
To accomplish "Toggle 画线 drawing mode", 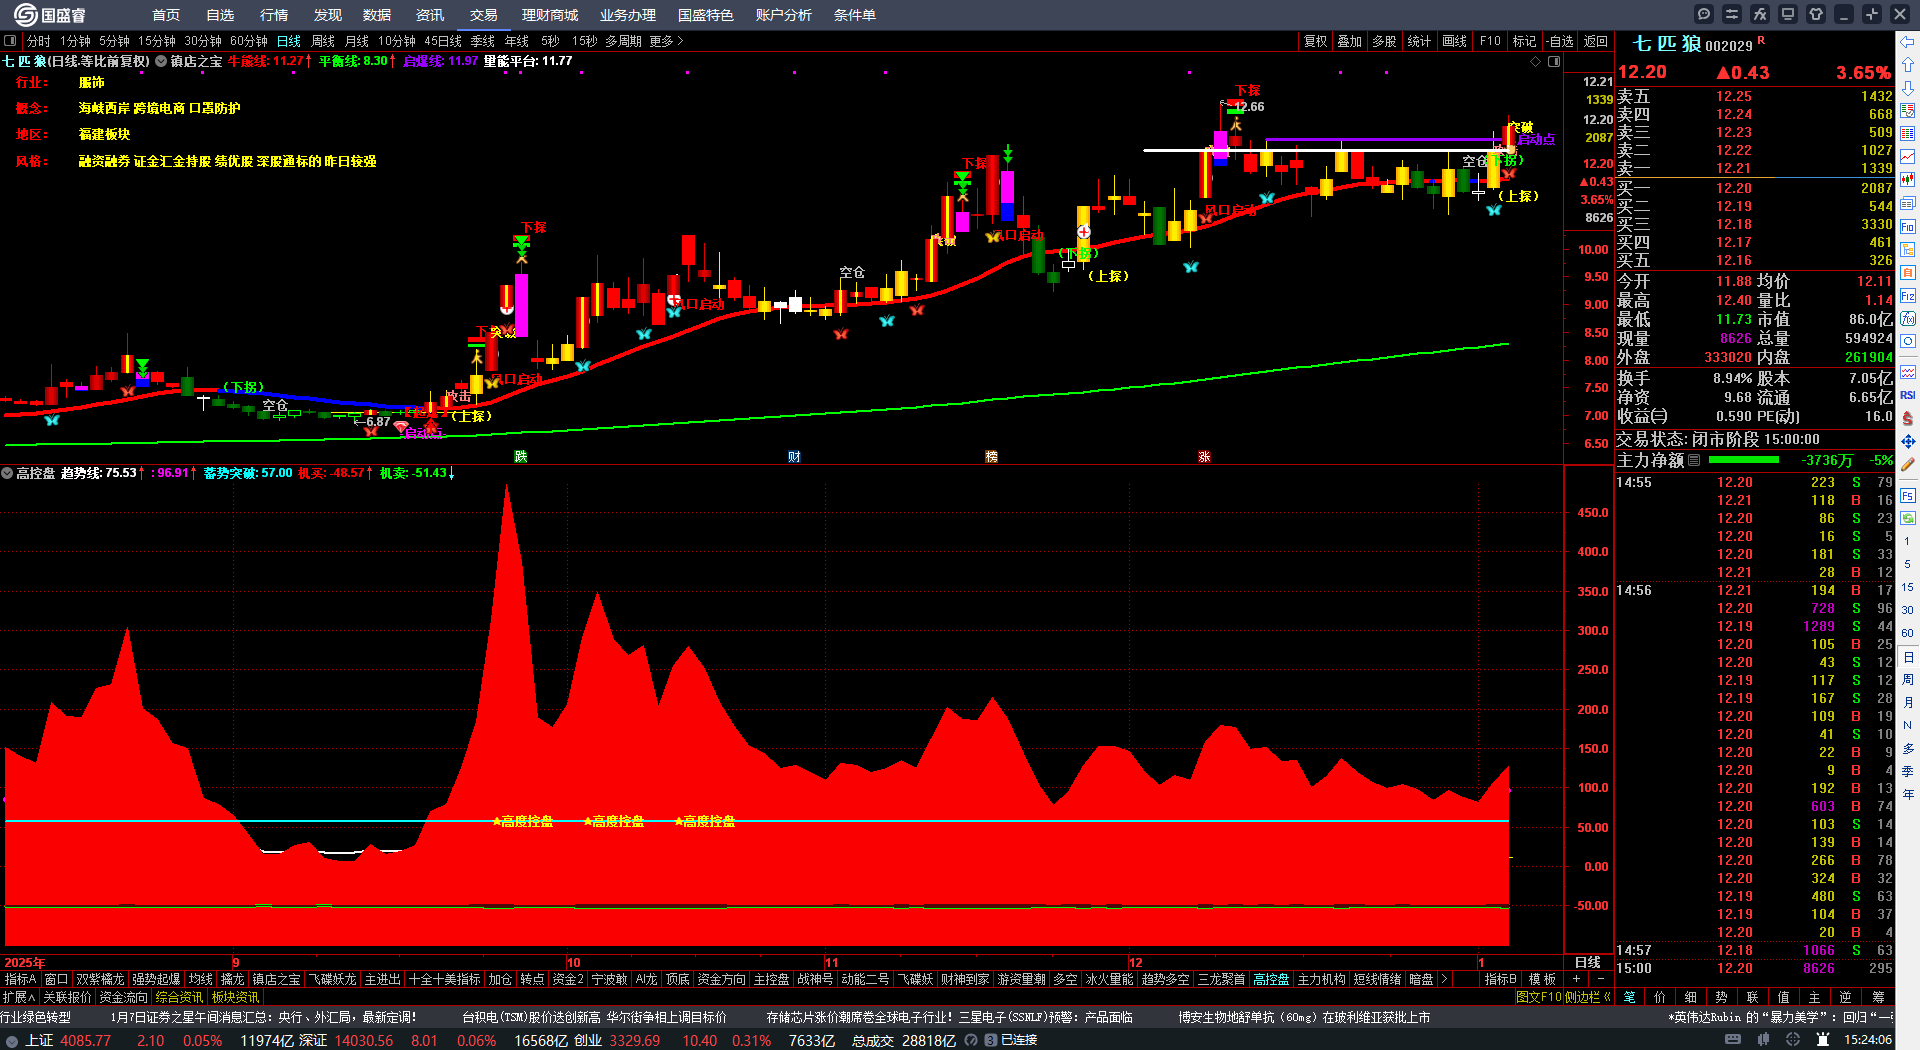I will [1455, 41].
